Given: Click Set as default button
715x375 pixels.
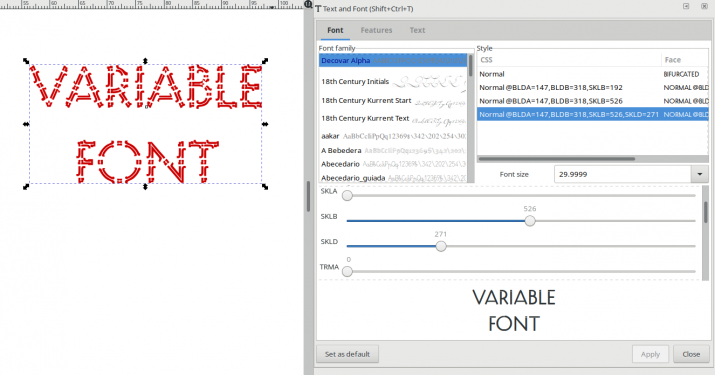Looking at the screenshot, I should click(347, 354).
